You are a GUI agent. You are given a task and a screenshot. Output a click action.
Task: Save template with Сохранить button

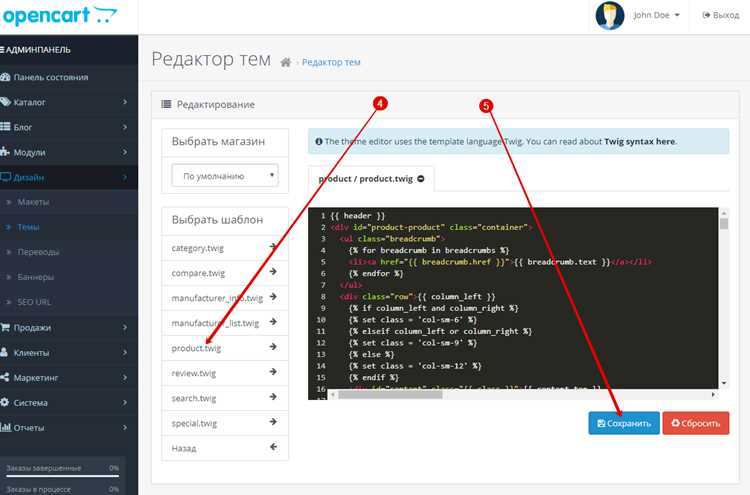coord(624,423)
